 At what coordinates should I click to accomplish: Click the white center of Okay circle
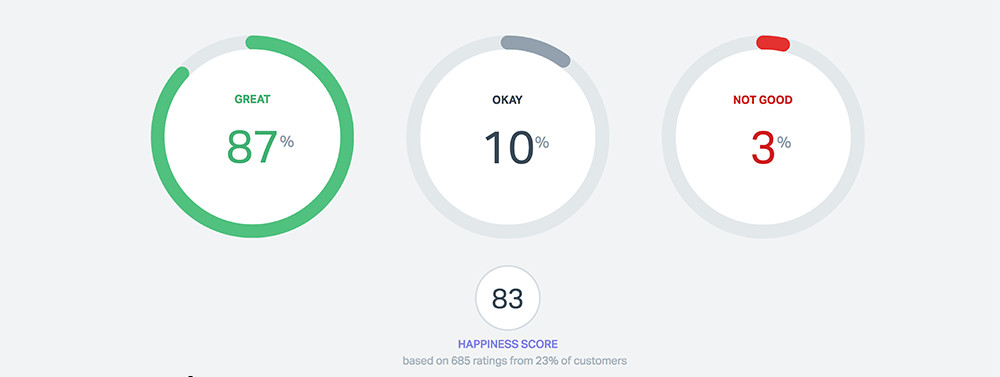tap(508, 191)
